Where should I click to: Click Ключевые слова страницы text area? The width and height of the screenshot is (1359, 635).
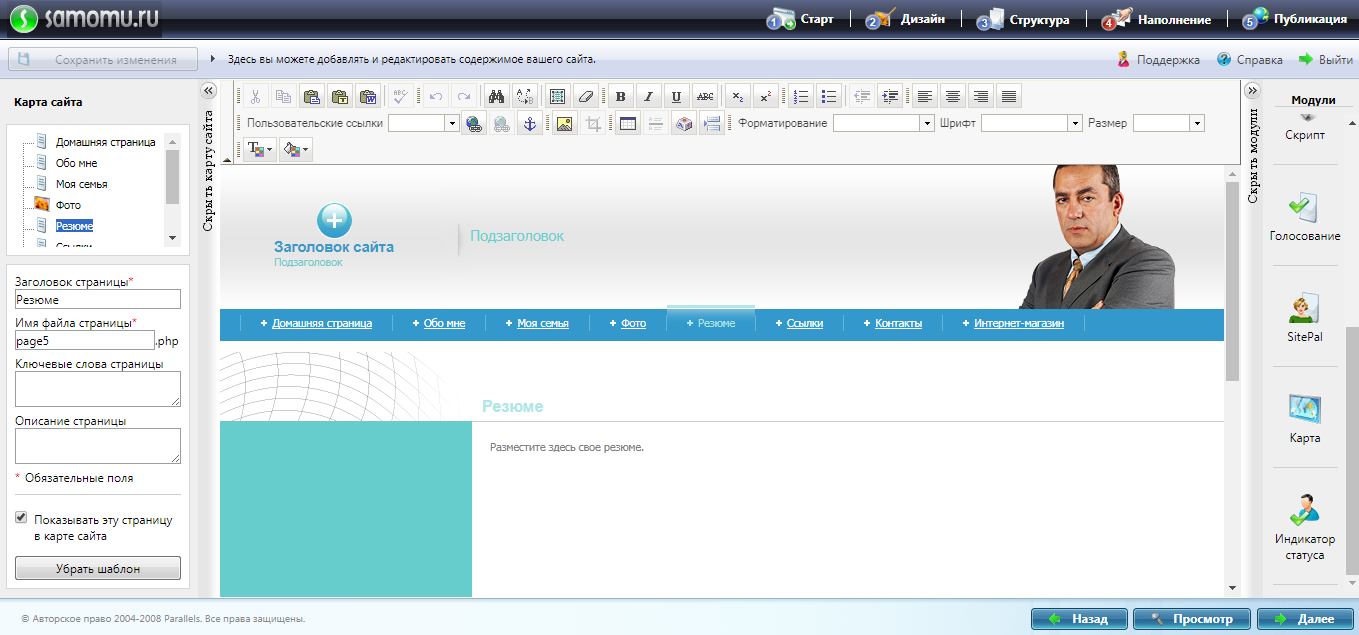click(98, 389)
